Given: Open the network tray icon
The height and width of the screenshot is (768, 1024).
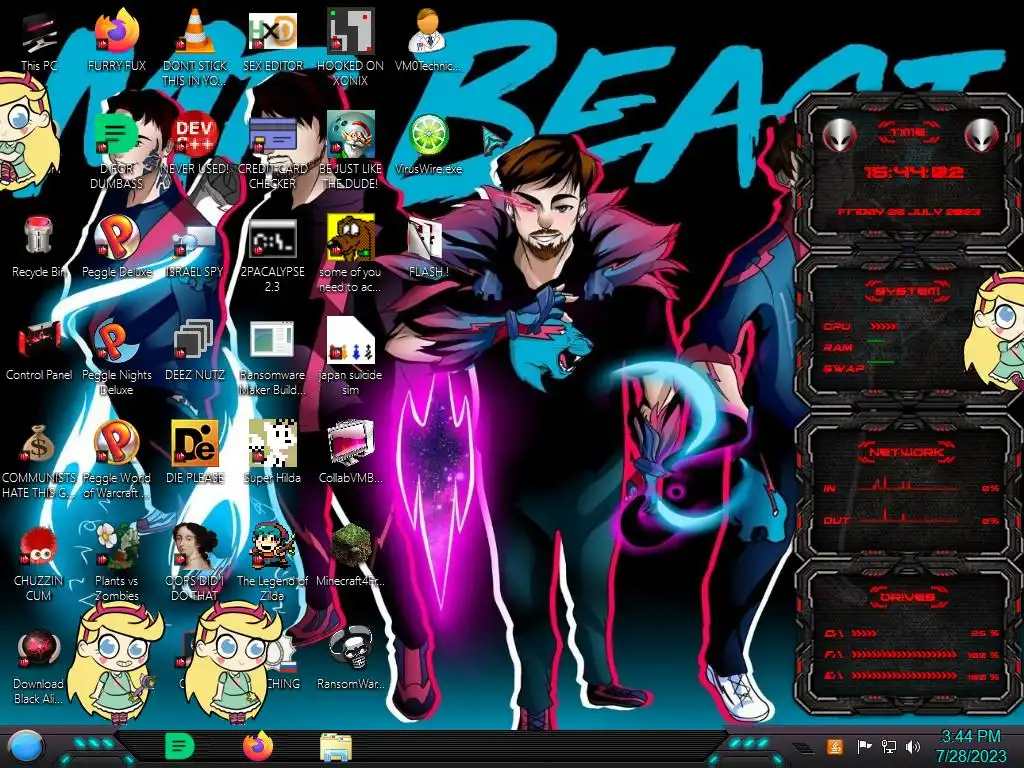Looking at the screenshot, I should coord(889,746).
